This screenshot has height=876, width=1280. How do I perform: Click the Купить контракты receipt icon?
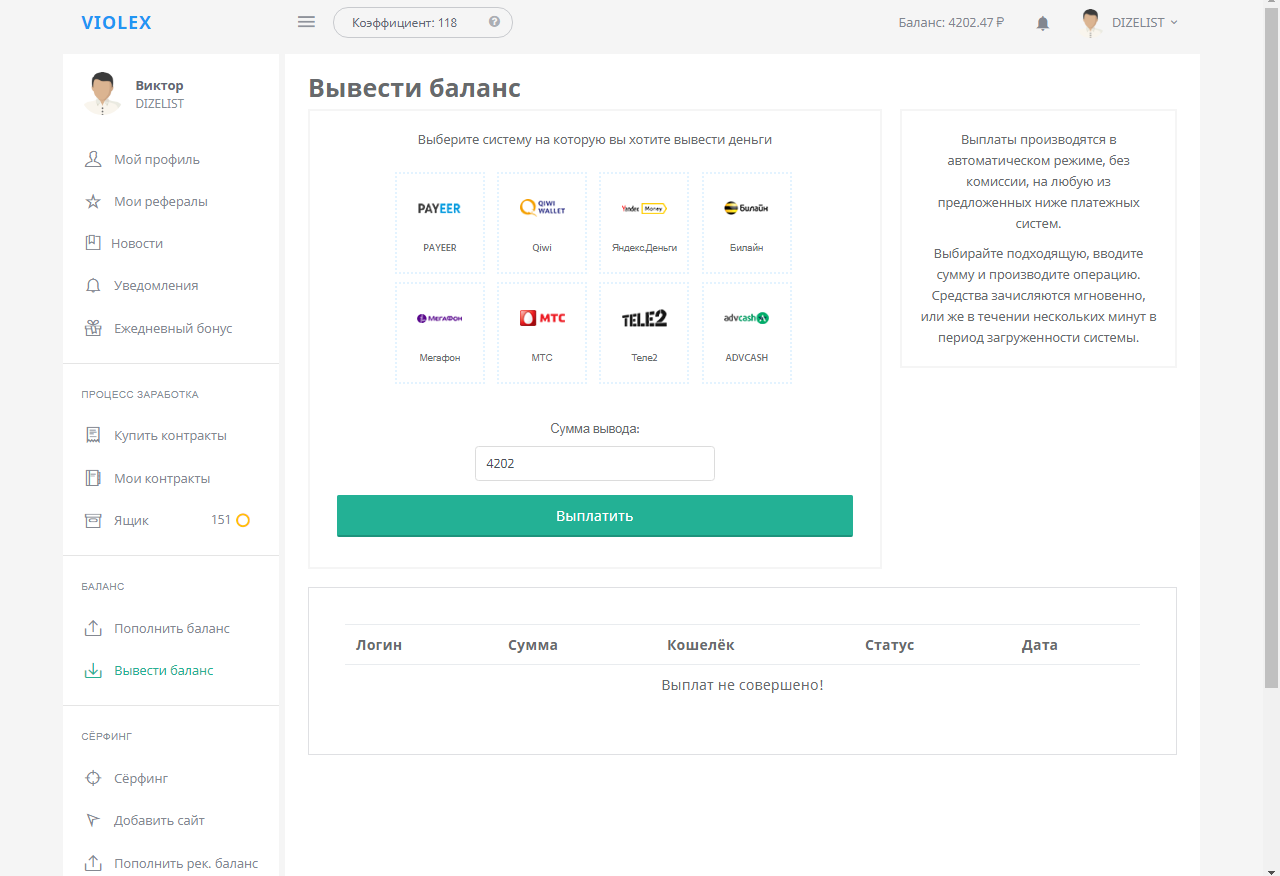coord(93,436)
